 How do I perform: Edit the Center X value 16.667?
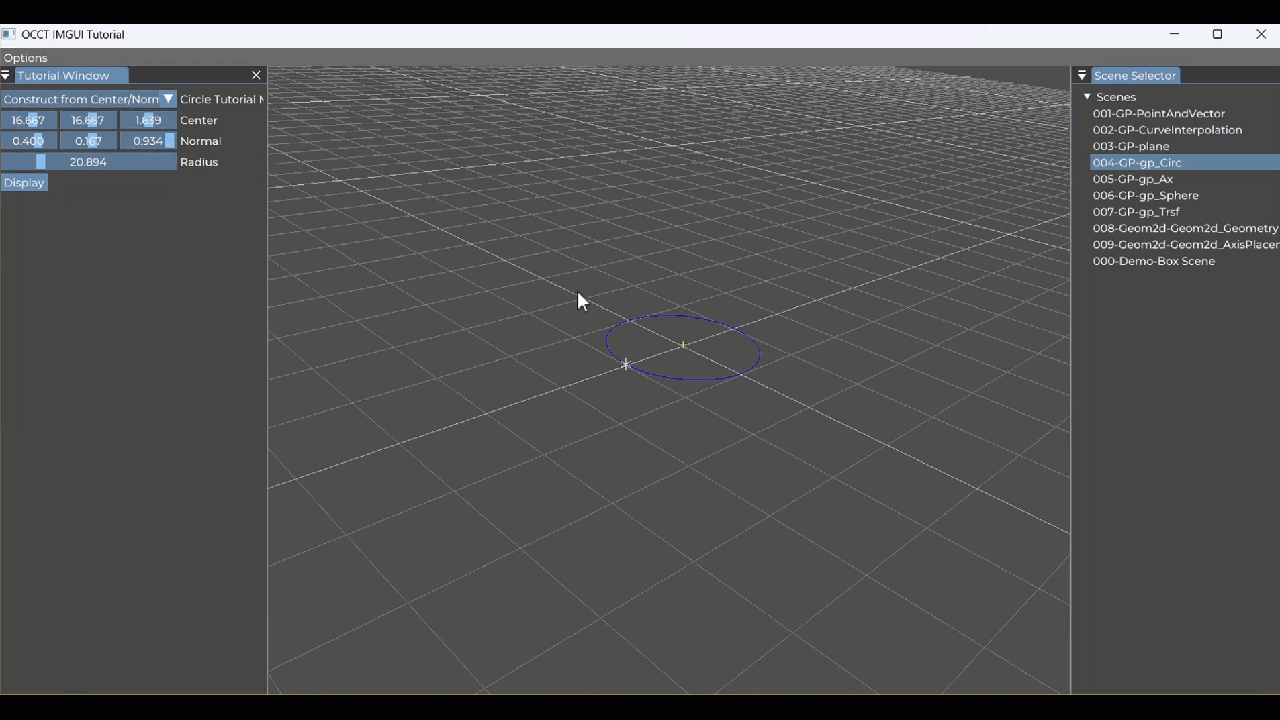(x=28, y=120)
